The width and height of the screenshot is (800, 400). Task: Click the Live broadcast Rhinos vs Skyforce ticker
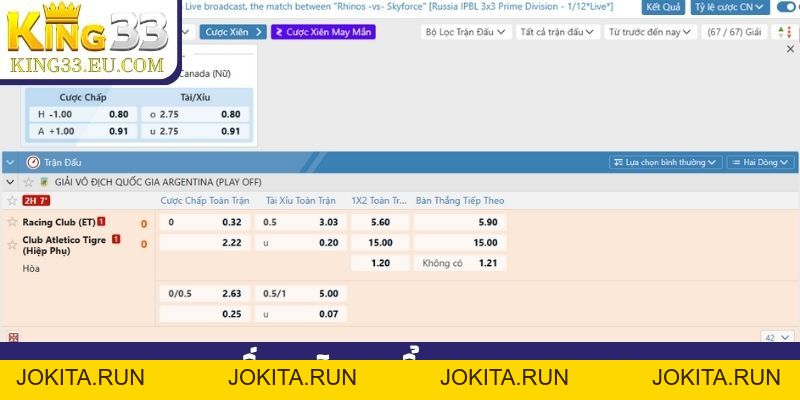tap(399, 7)
